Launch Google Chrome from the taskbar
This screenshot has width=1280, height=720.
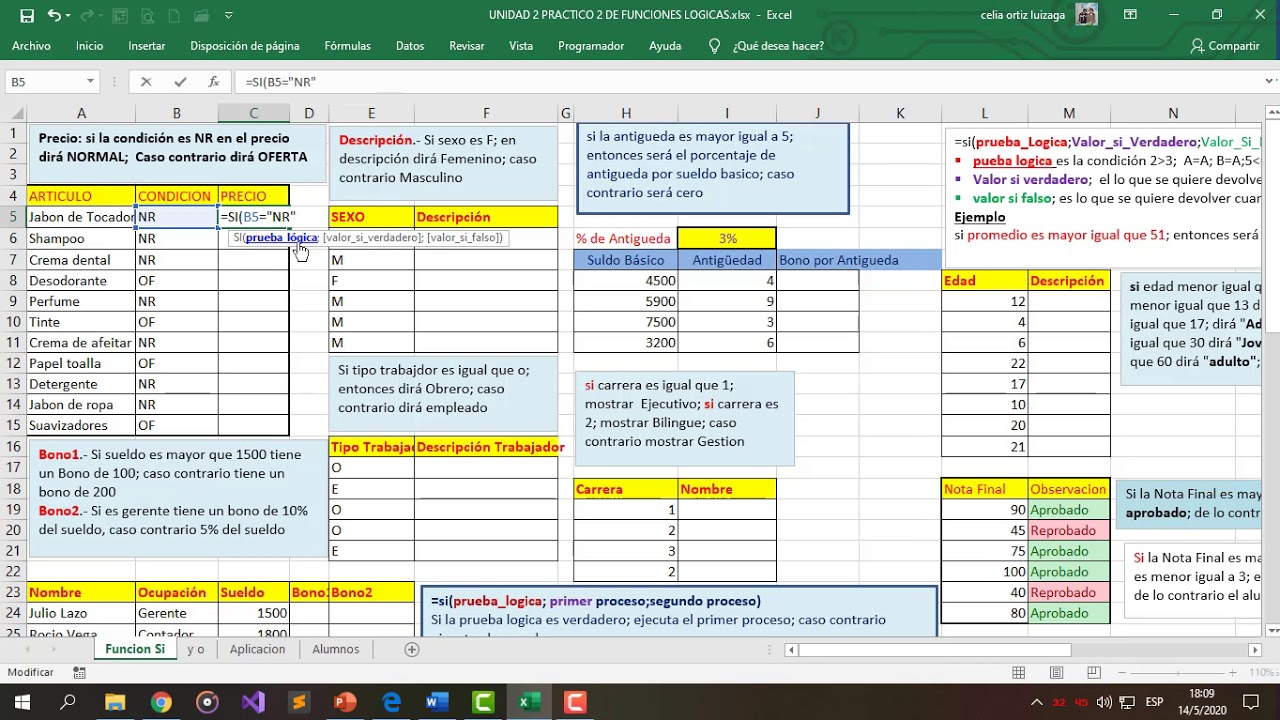tap(161, 702)
